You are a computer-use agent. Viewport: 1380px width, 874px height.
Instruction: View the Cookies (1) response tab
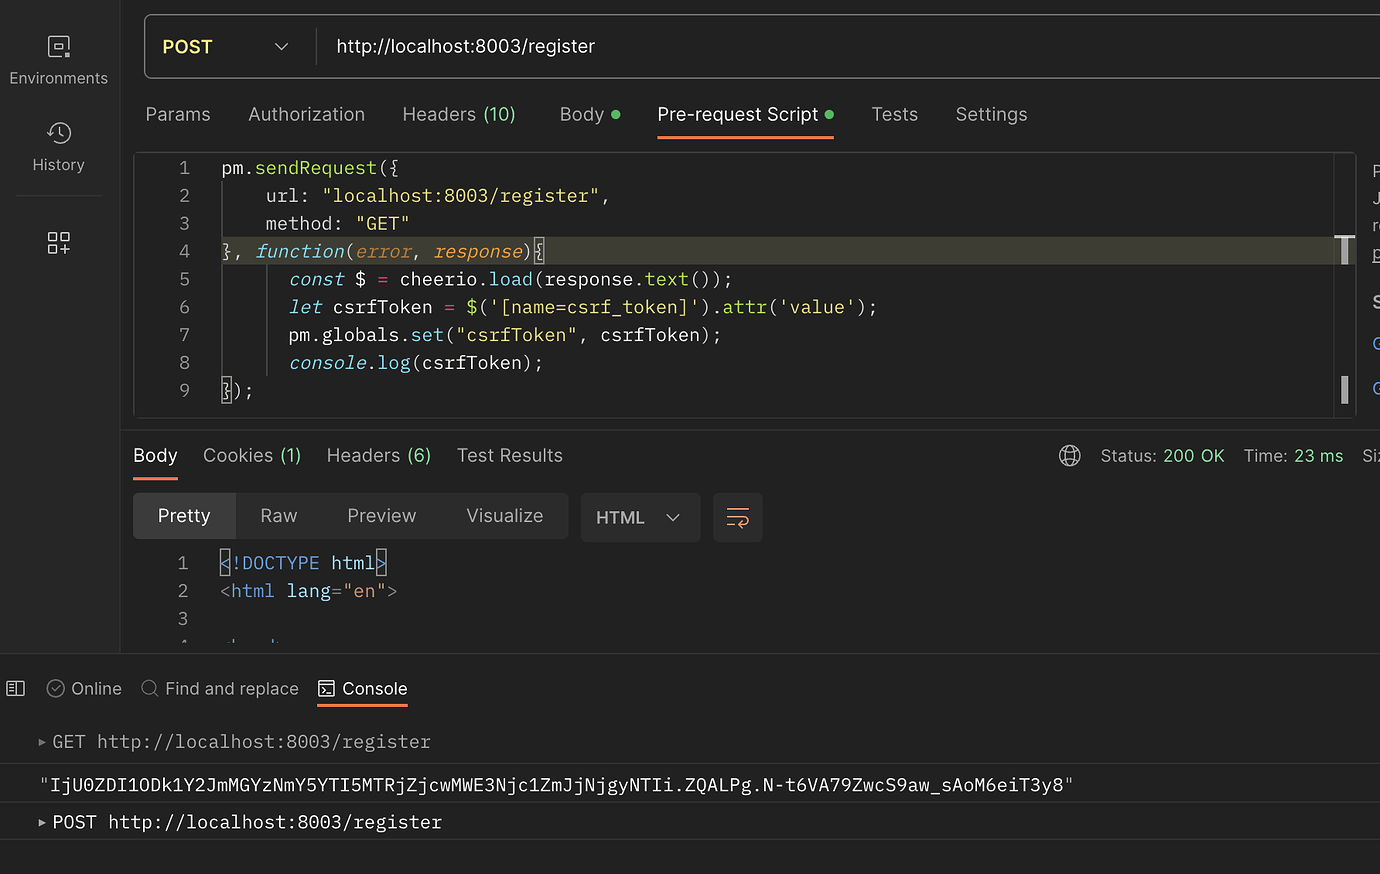pos(251,455)
